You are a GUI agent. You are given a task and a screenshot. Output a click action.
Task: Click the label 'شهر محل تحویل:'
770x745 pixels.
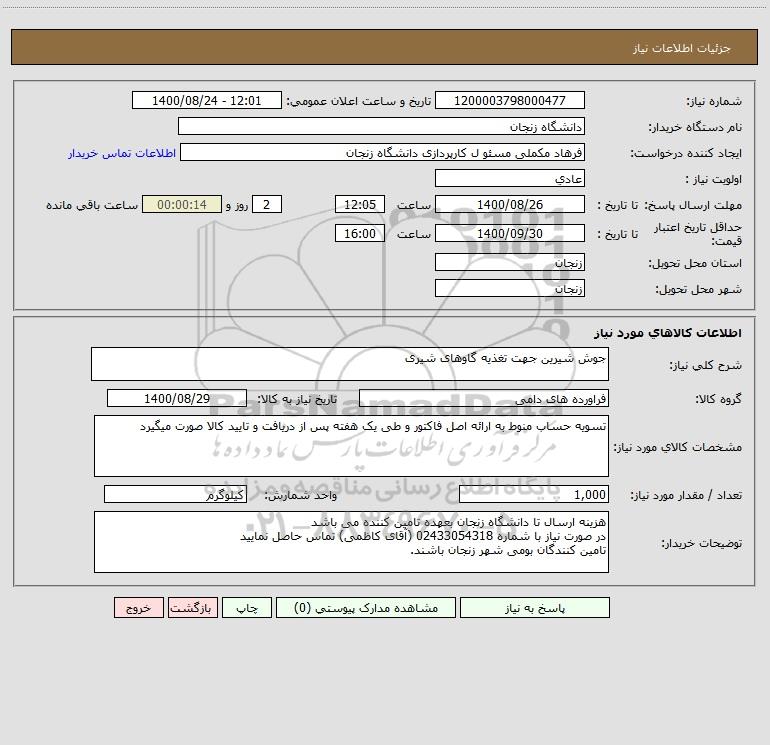tap(698, 289)
